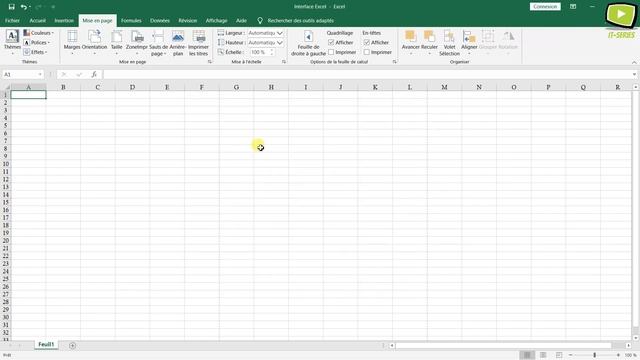Expand the formula bar chevron
This screenshot has width=640, height=360.
click(634, 74)
